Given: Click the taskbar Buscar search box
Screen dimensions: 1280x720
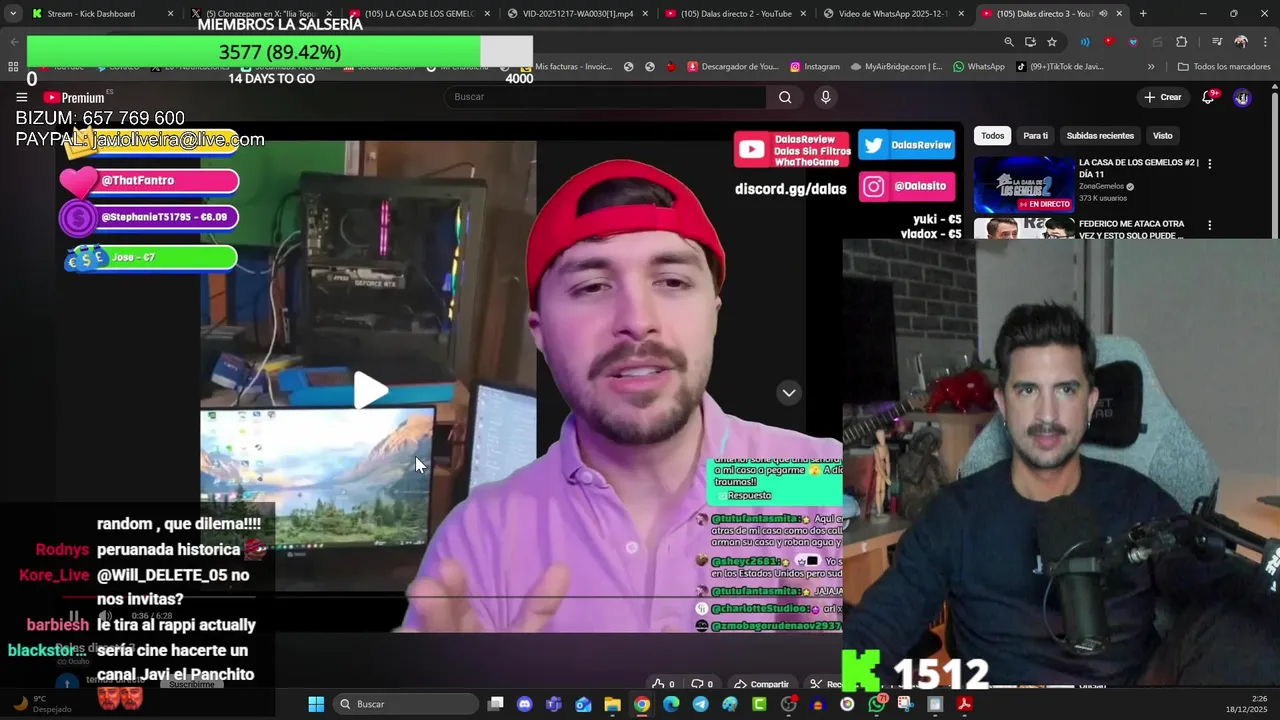Looking at the screenshot, I should point(405,704).
